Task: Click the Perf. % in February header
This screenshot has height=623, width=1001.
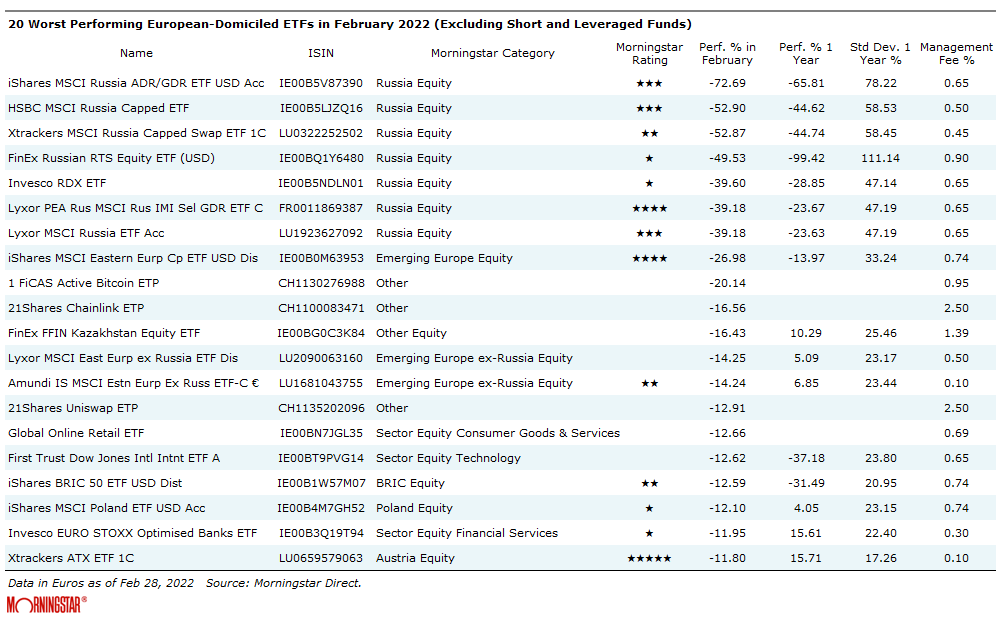Action: [x=727, y=53]
